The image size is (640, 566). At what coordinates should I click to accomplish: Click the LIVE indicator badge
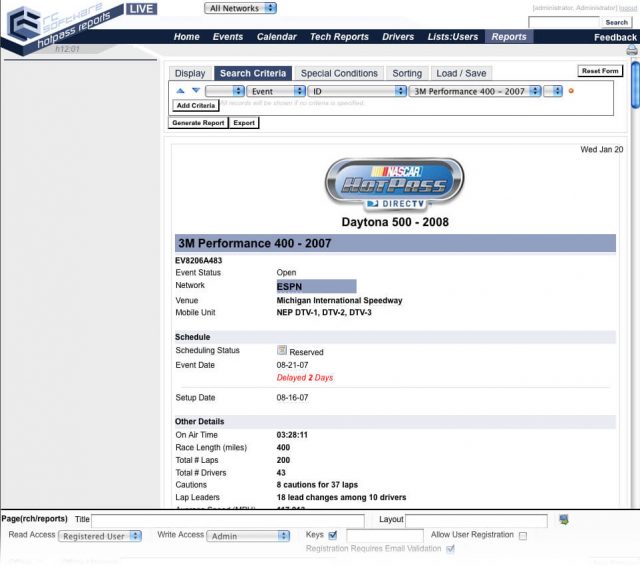pyautogui.click(x=141, y=9)
